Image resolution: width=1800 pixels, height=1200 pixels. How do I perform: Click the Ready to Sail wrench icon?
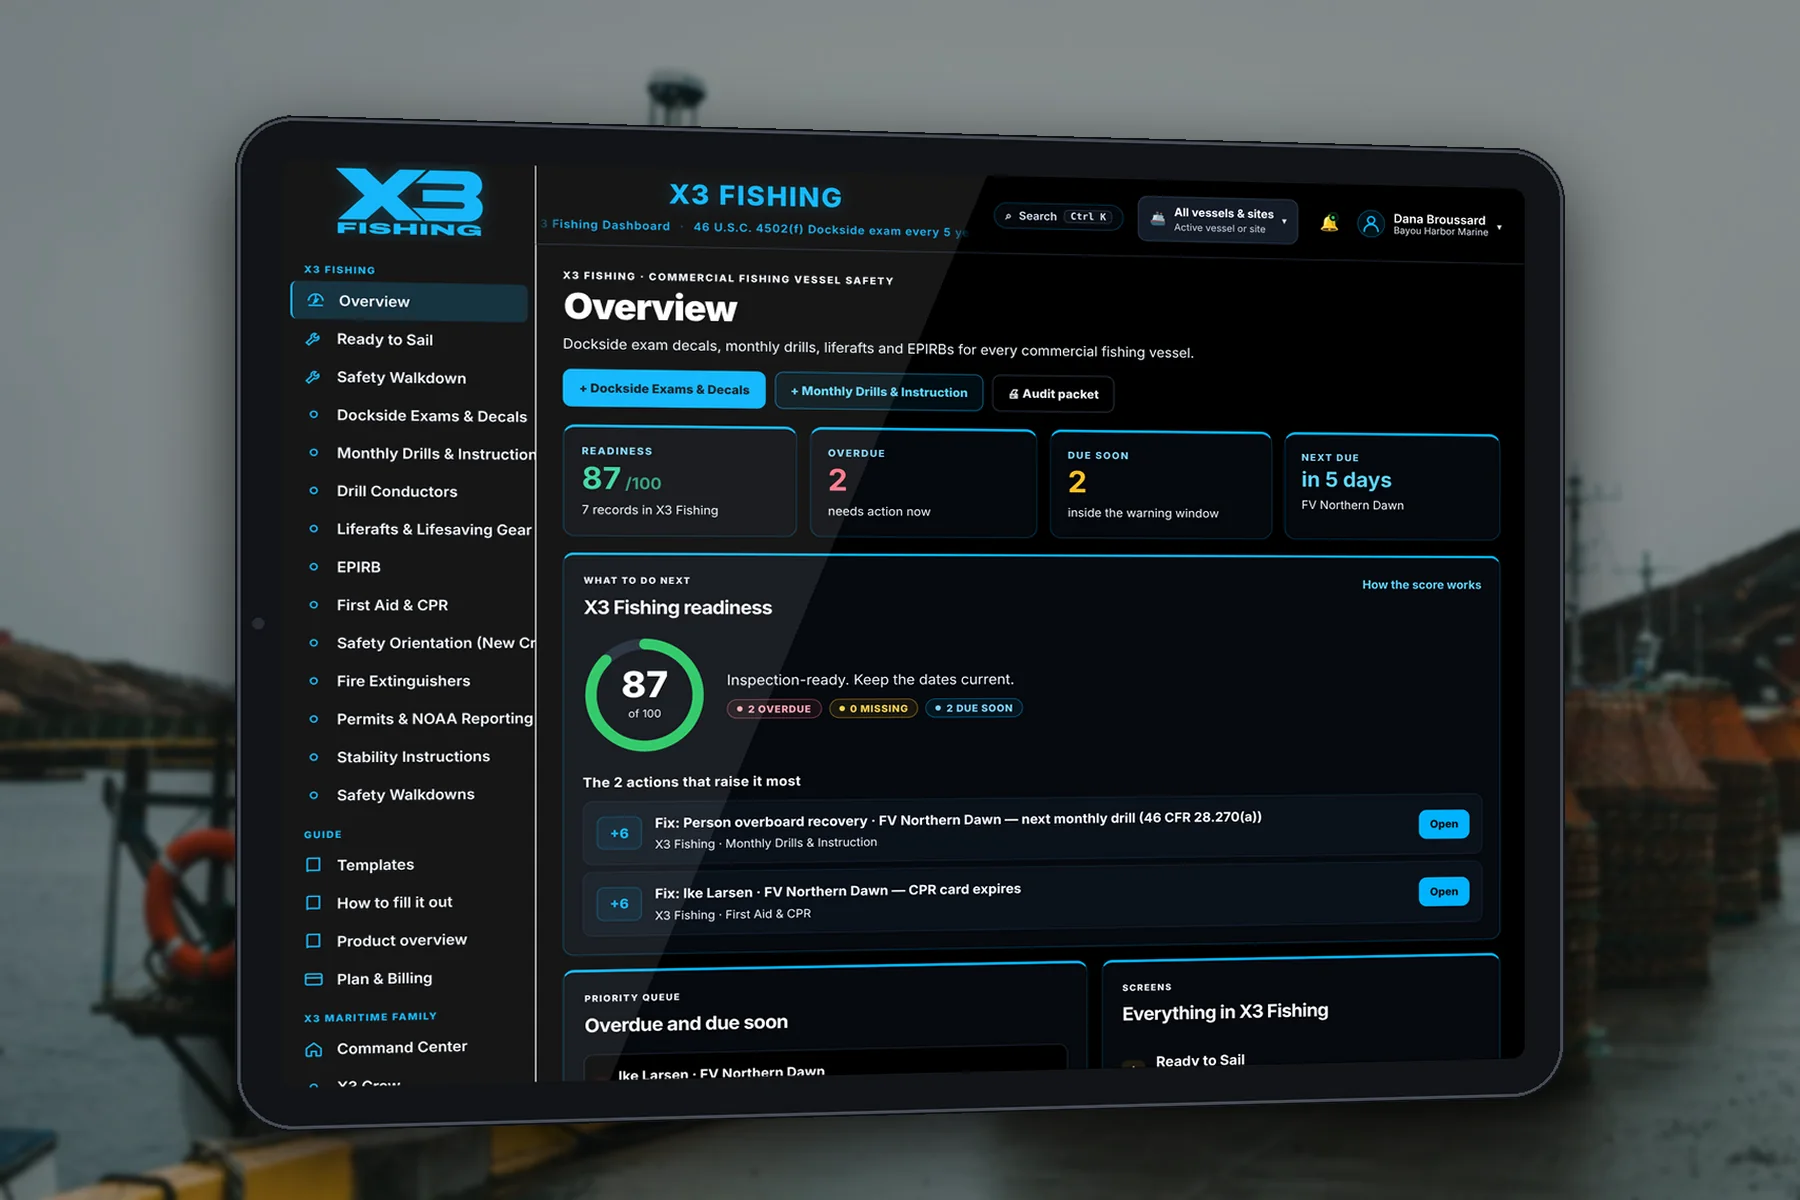[313, 339]
